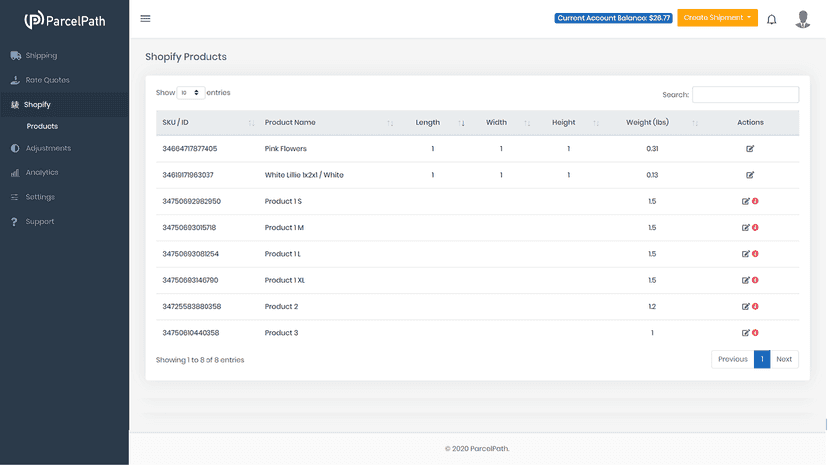The height and width of the screenshot is (466, 828).
Task: Edit the Pink Flowers product
Action: coord(750,148)
